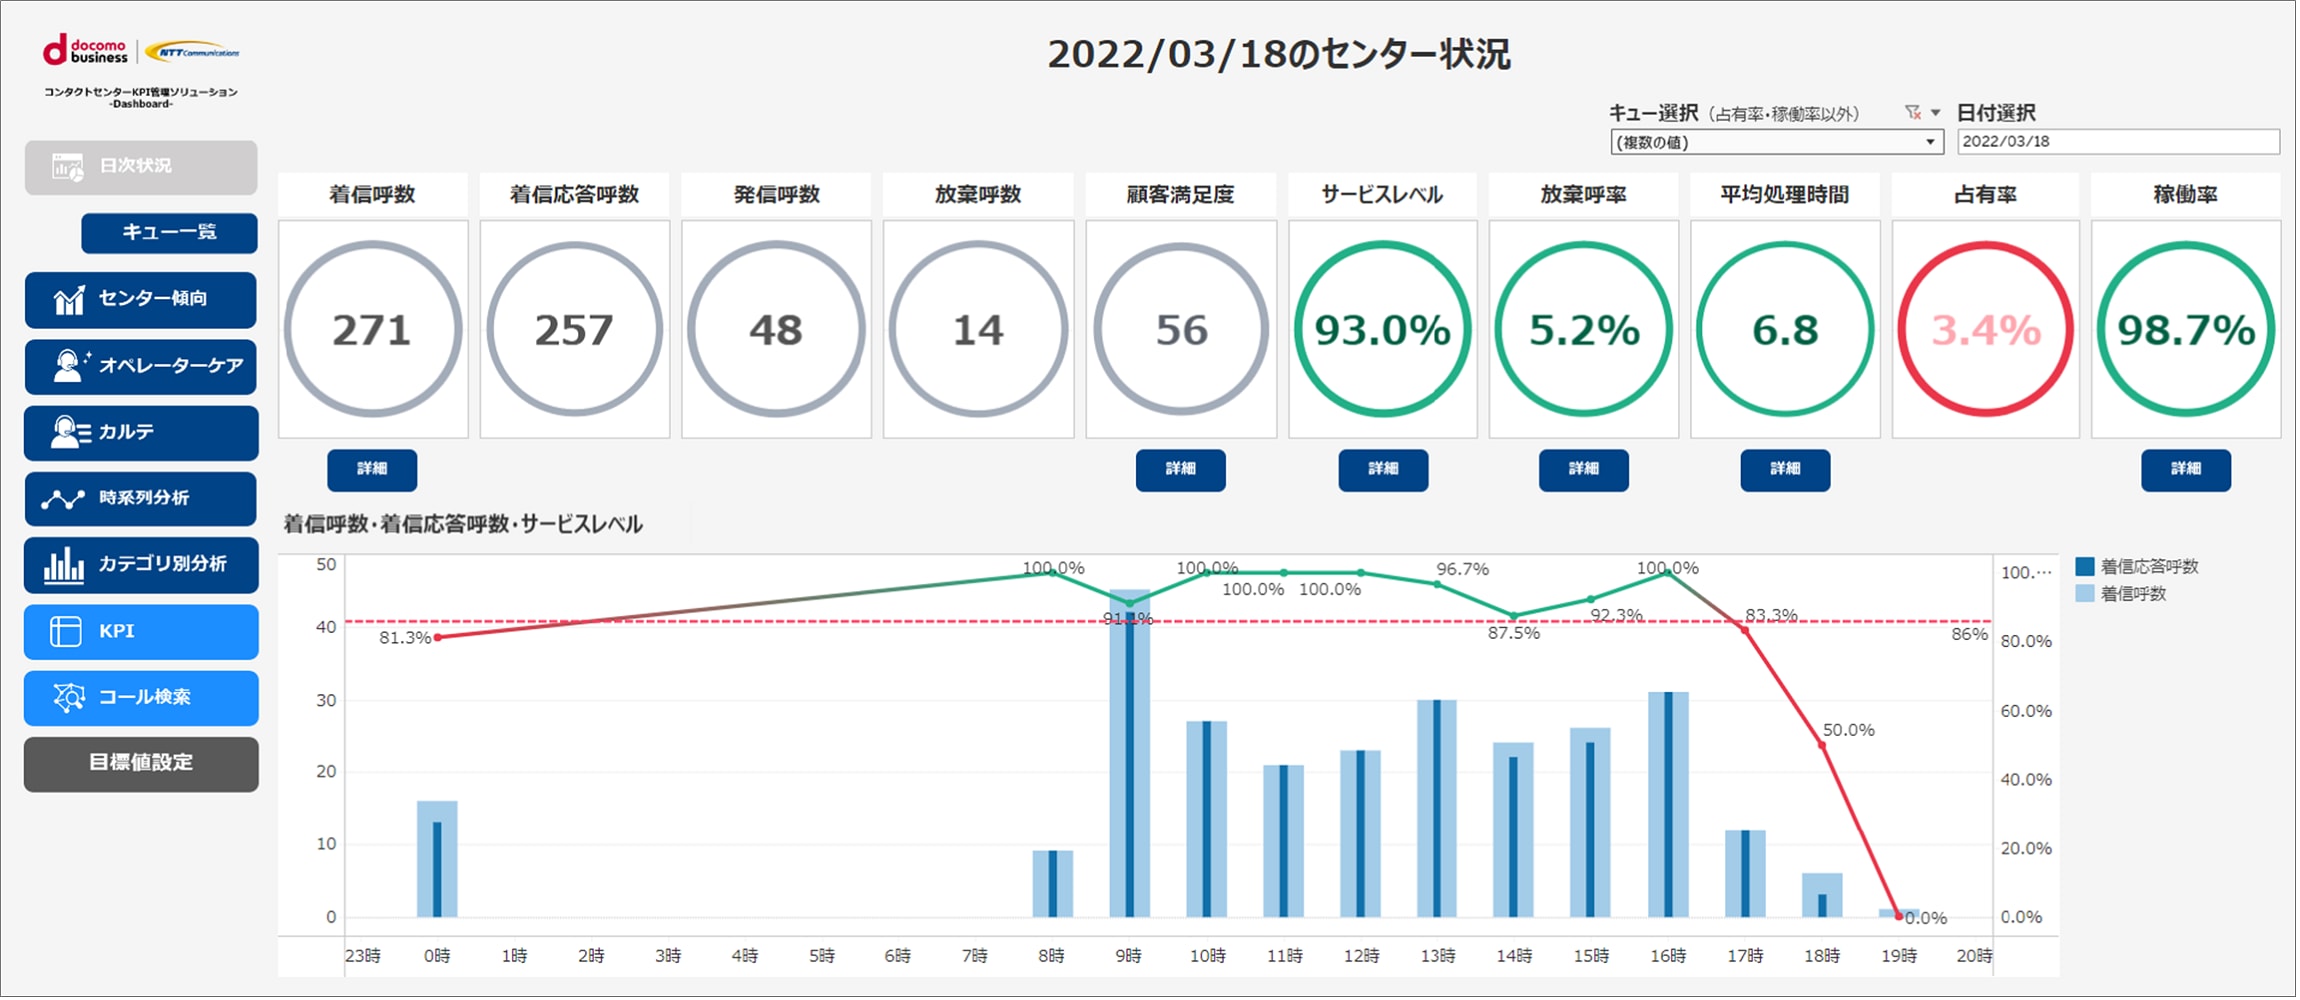Click title 2022/03/18のセンター状況
Viewport: 2300px width, 1000px height.
[x=1279, y=54]
